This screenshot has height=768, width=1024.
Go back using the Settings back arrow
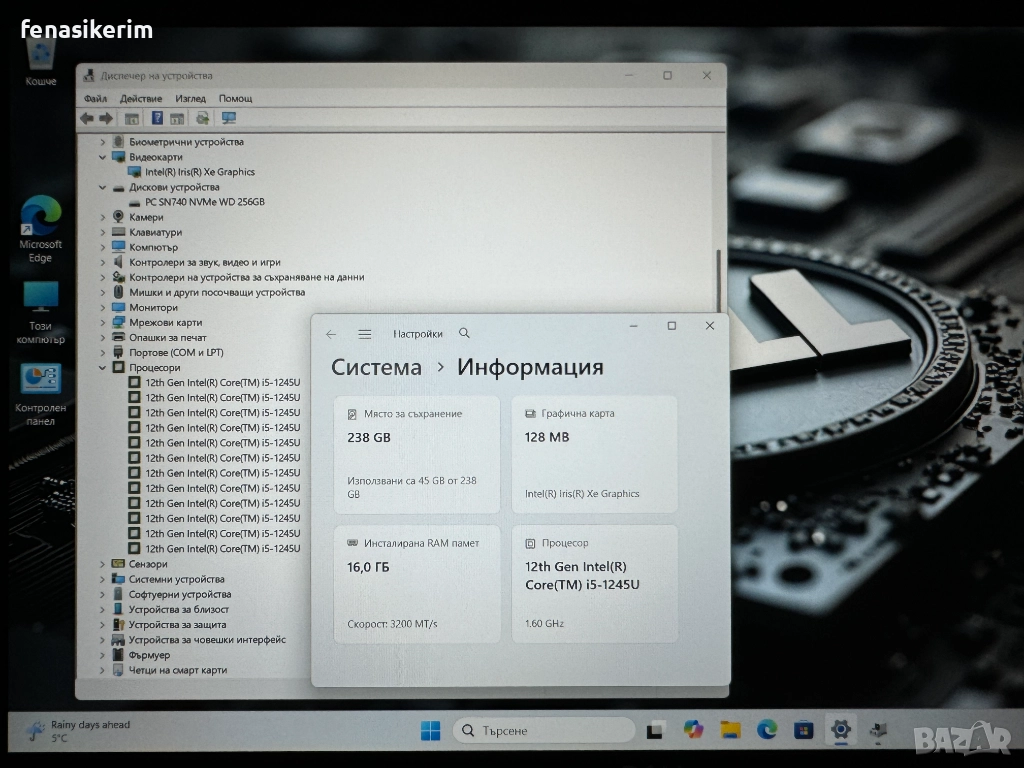coord(332,334)
